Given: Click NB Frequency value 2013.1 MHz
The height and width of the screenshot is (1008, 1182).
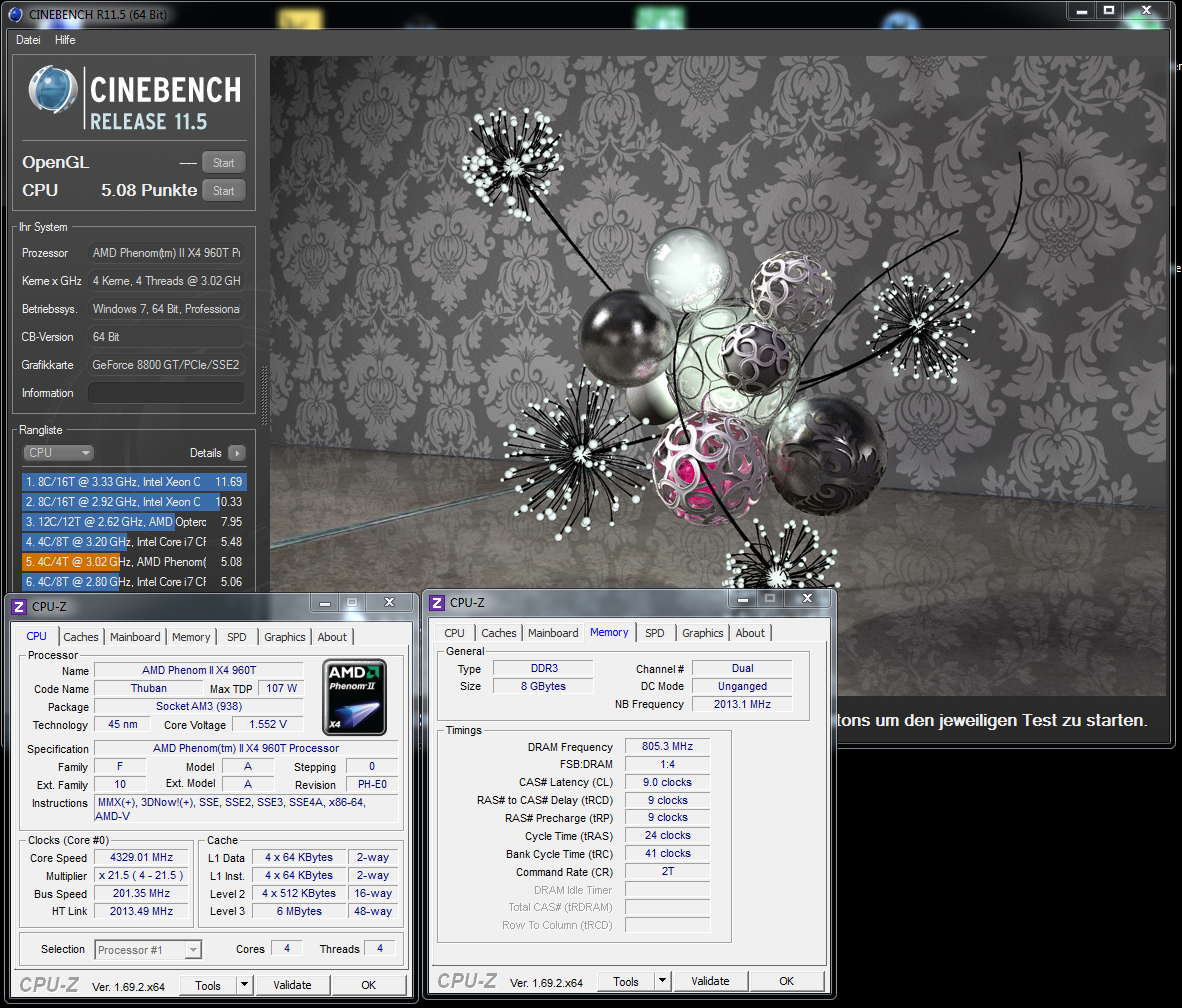Looking at the screenshot, I should pyautogui.click(x=743, y=704).
